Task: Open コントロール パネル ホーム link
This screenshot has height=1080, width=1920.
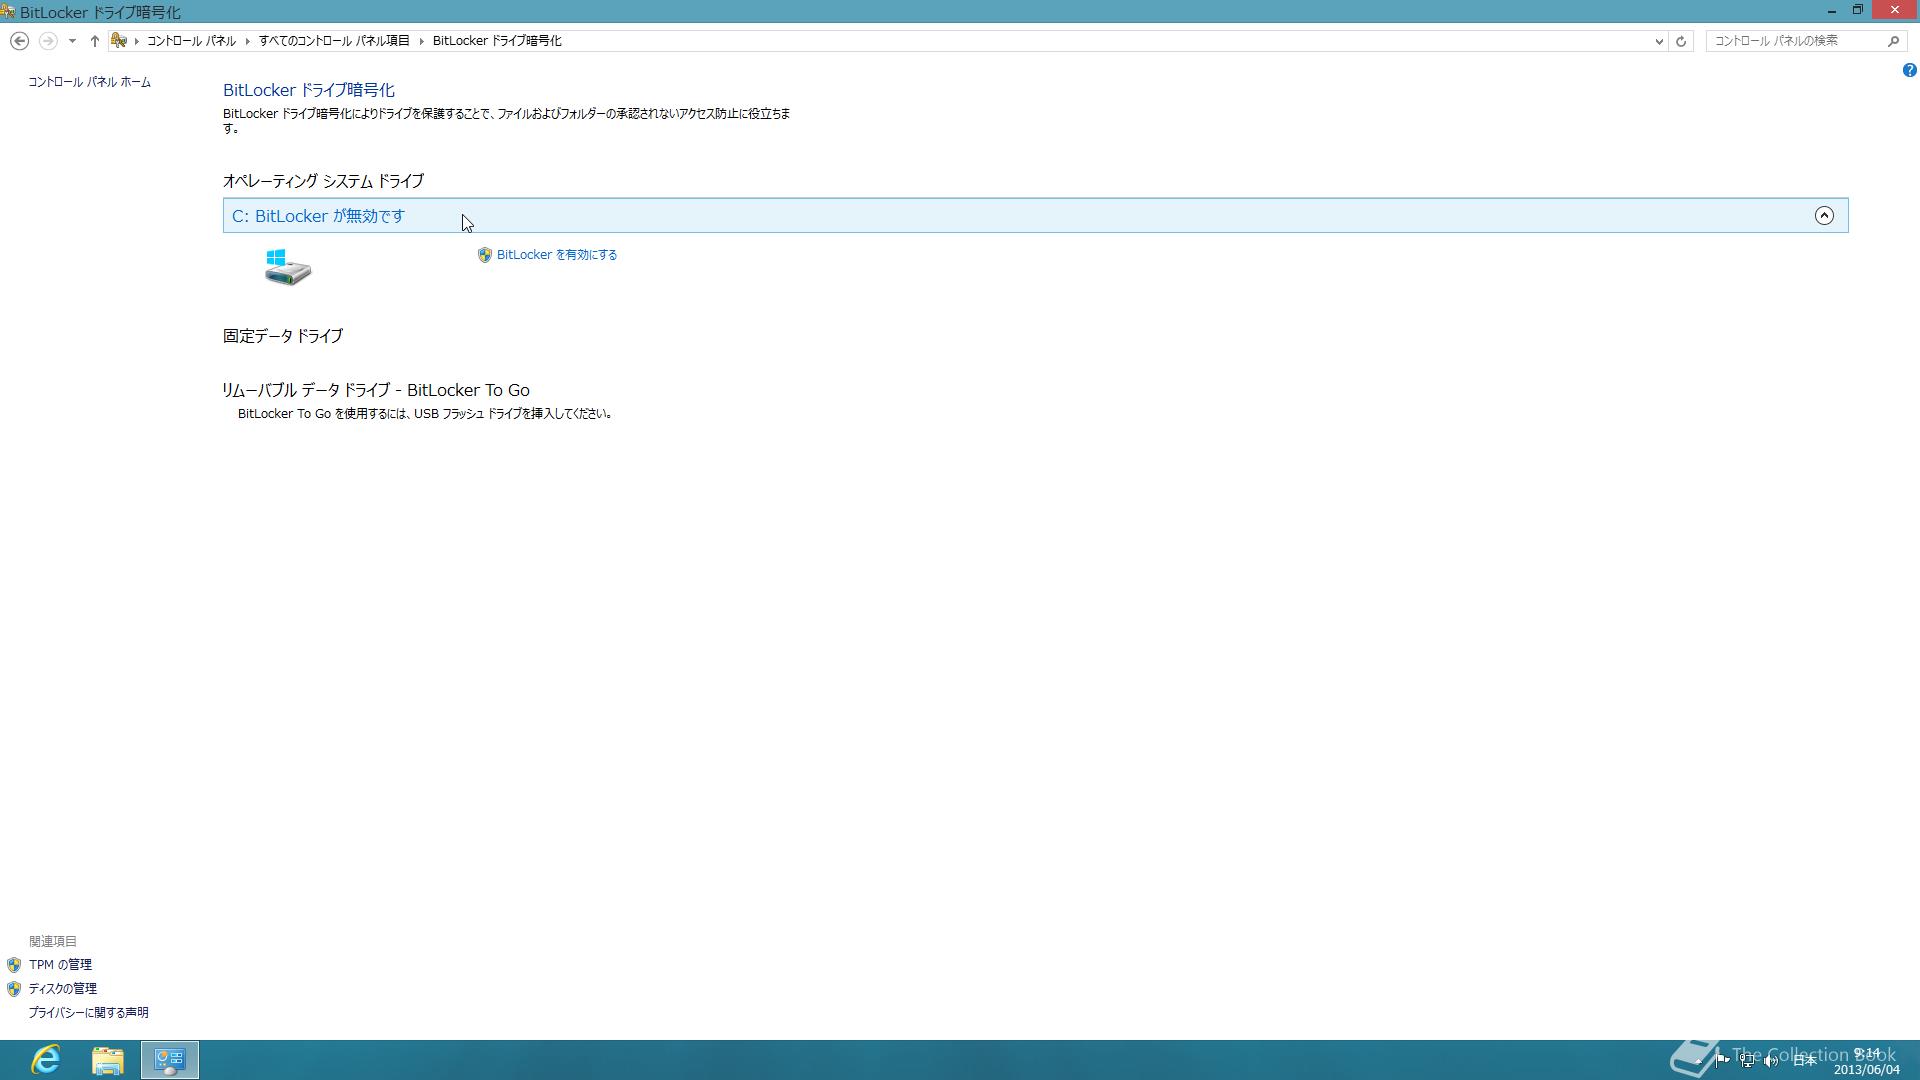Action: coord(89,82)
